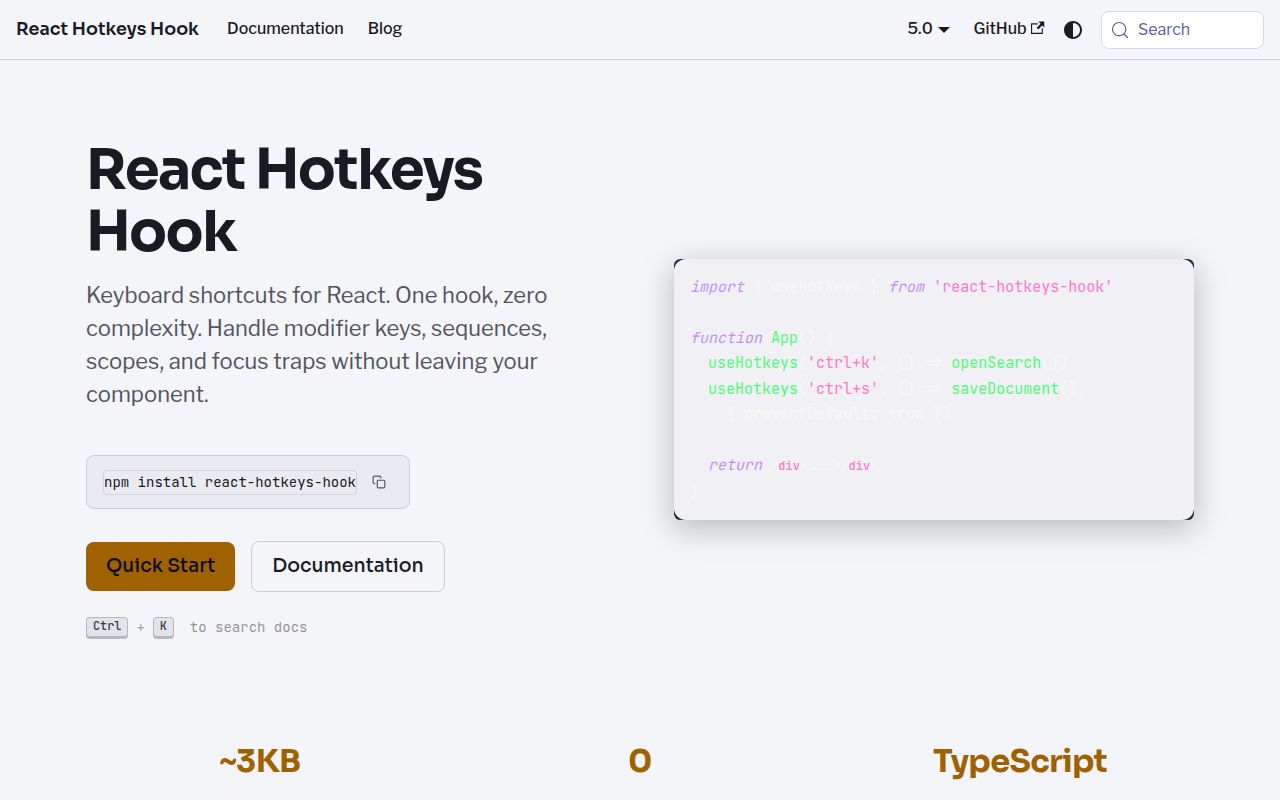Expand the 5.0 version dropdown
Screen dimensions: 1280x800
928,29
